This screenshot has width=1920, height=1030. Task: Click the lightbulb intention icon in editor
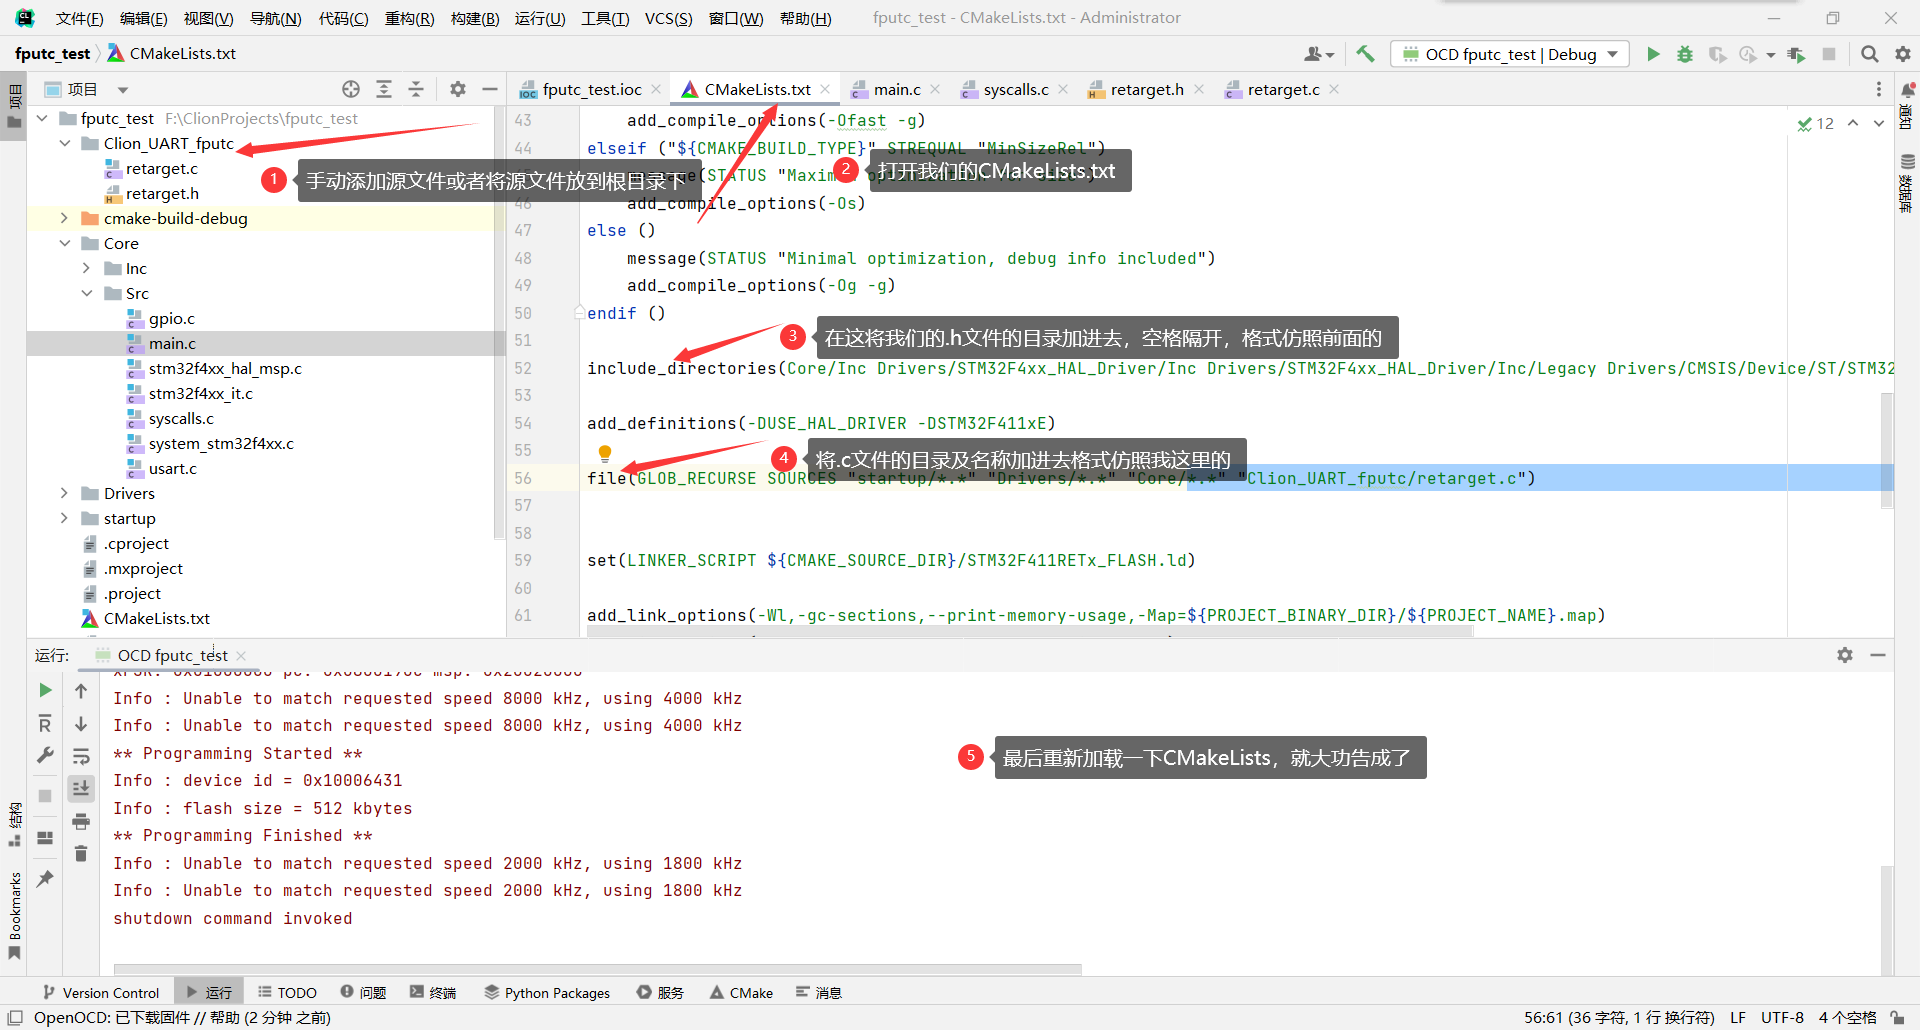604,453
